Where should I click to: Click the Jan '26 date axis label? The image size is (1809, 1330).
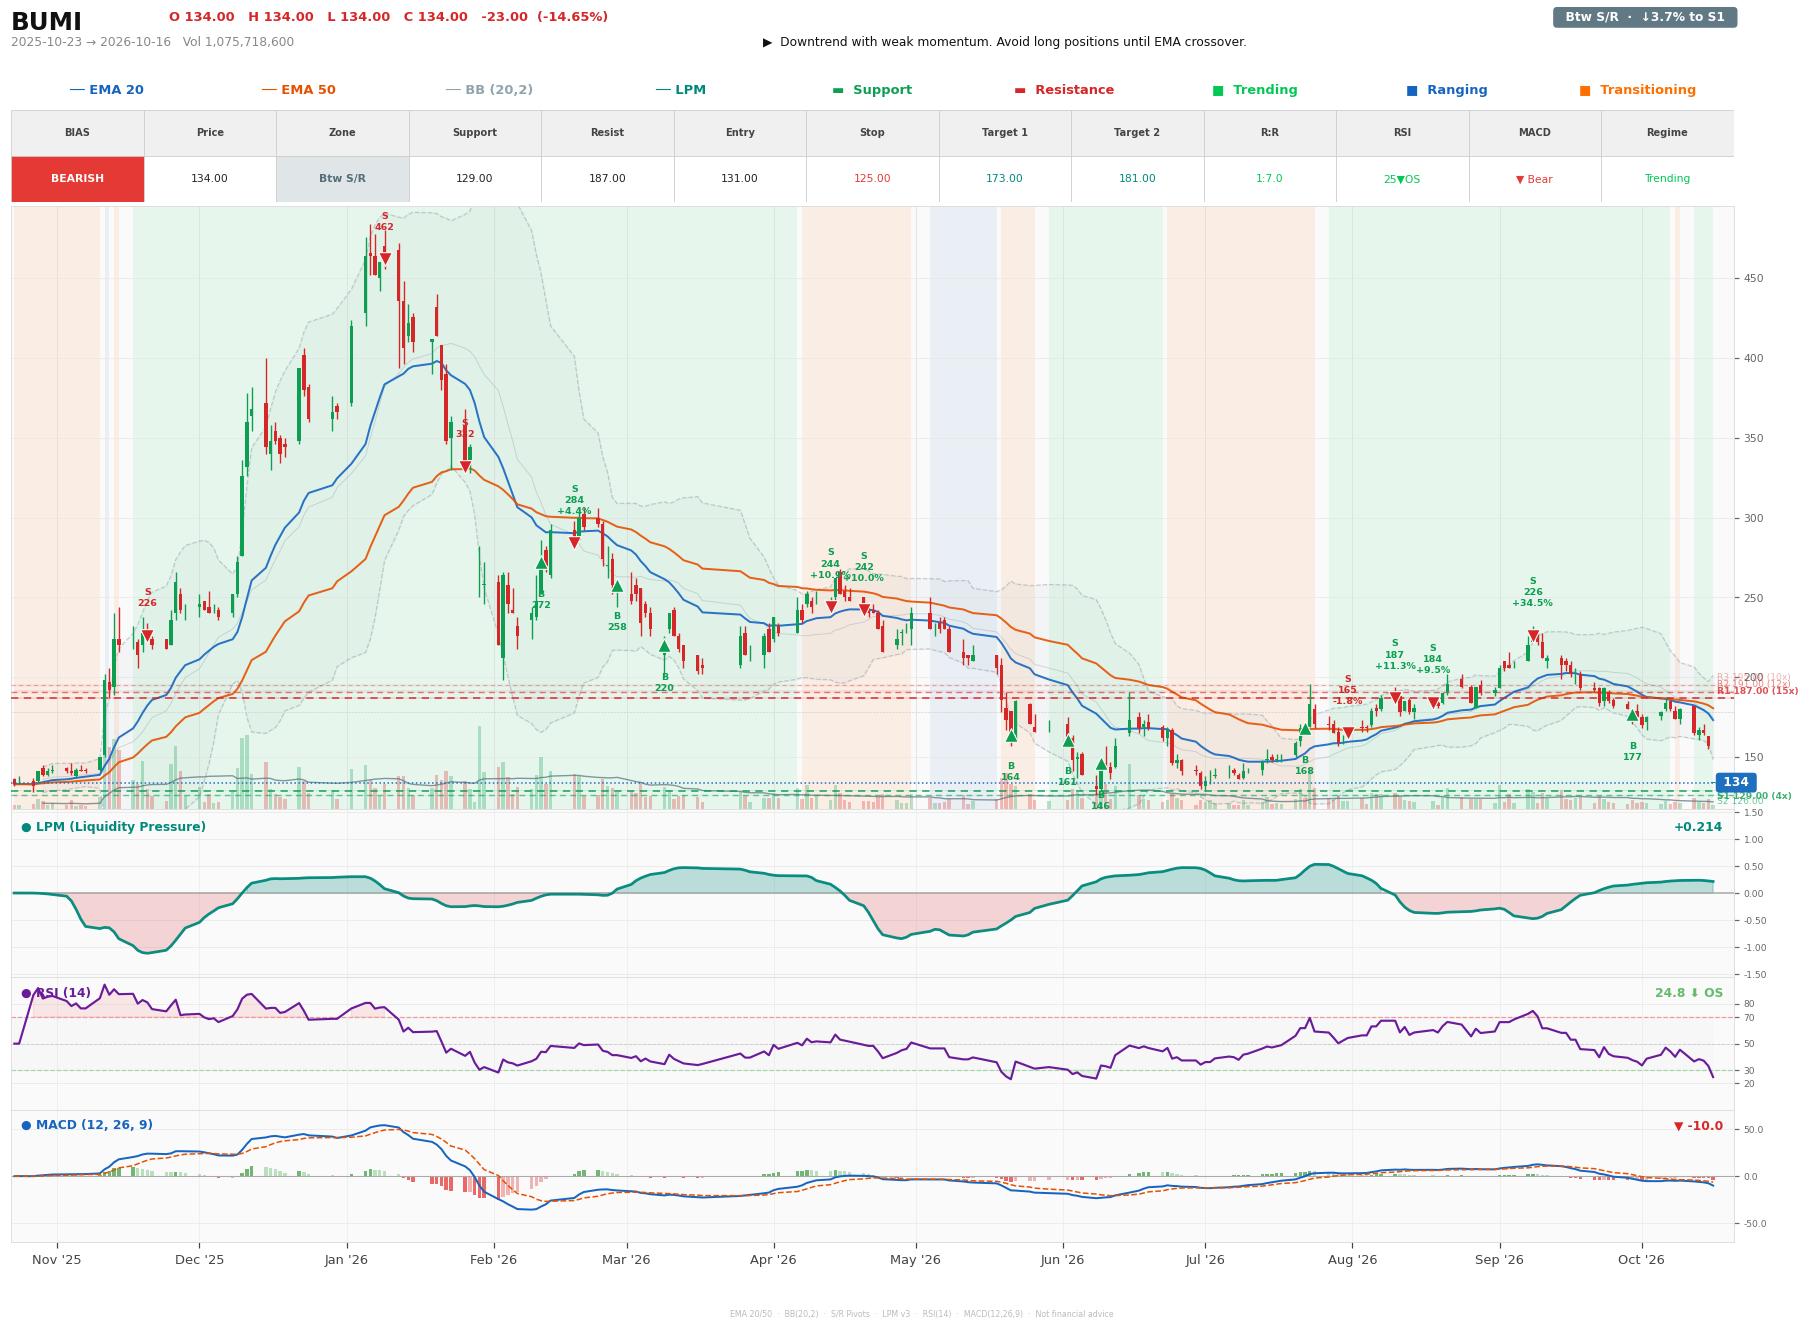click(x=346, y=1260)
